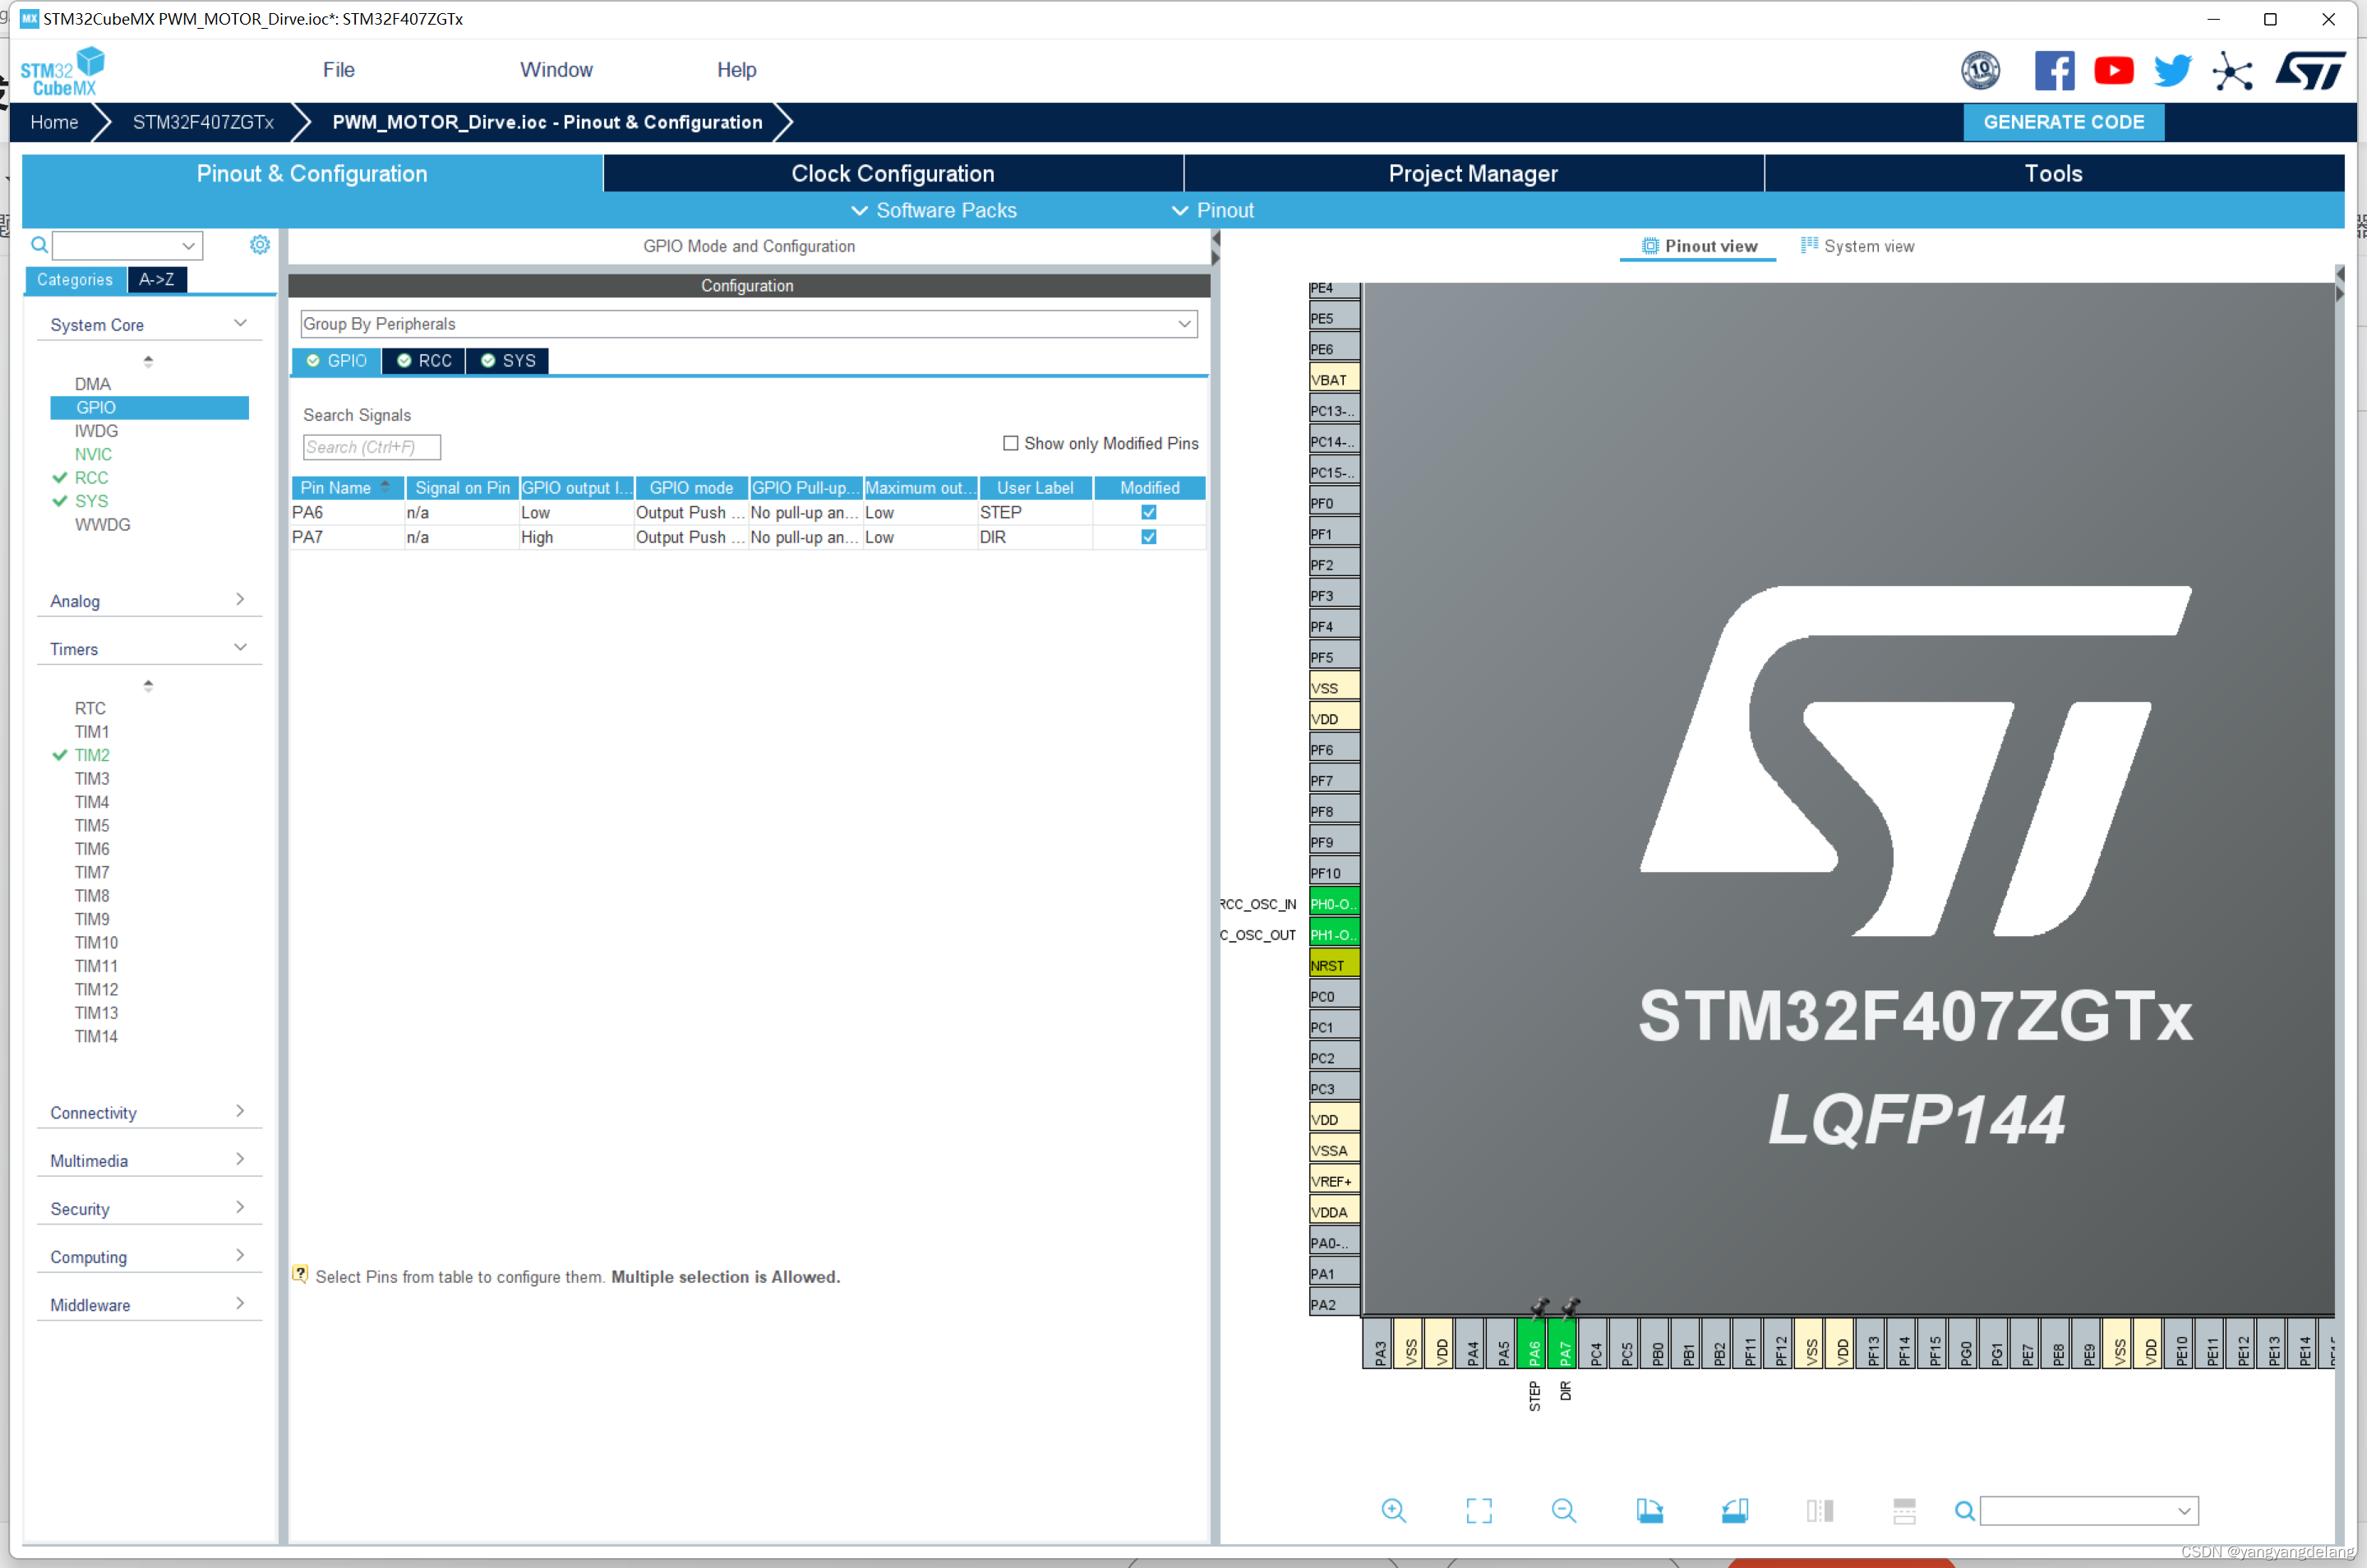
Task: Click the Search Signals input field
Action: 371,447
